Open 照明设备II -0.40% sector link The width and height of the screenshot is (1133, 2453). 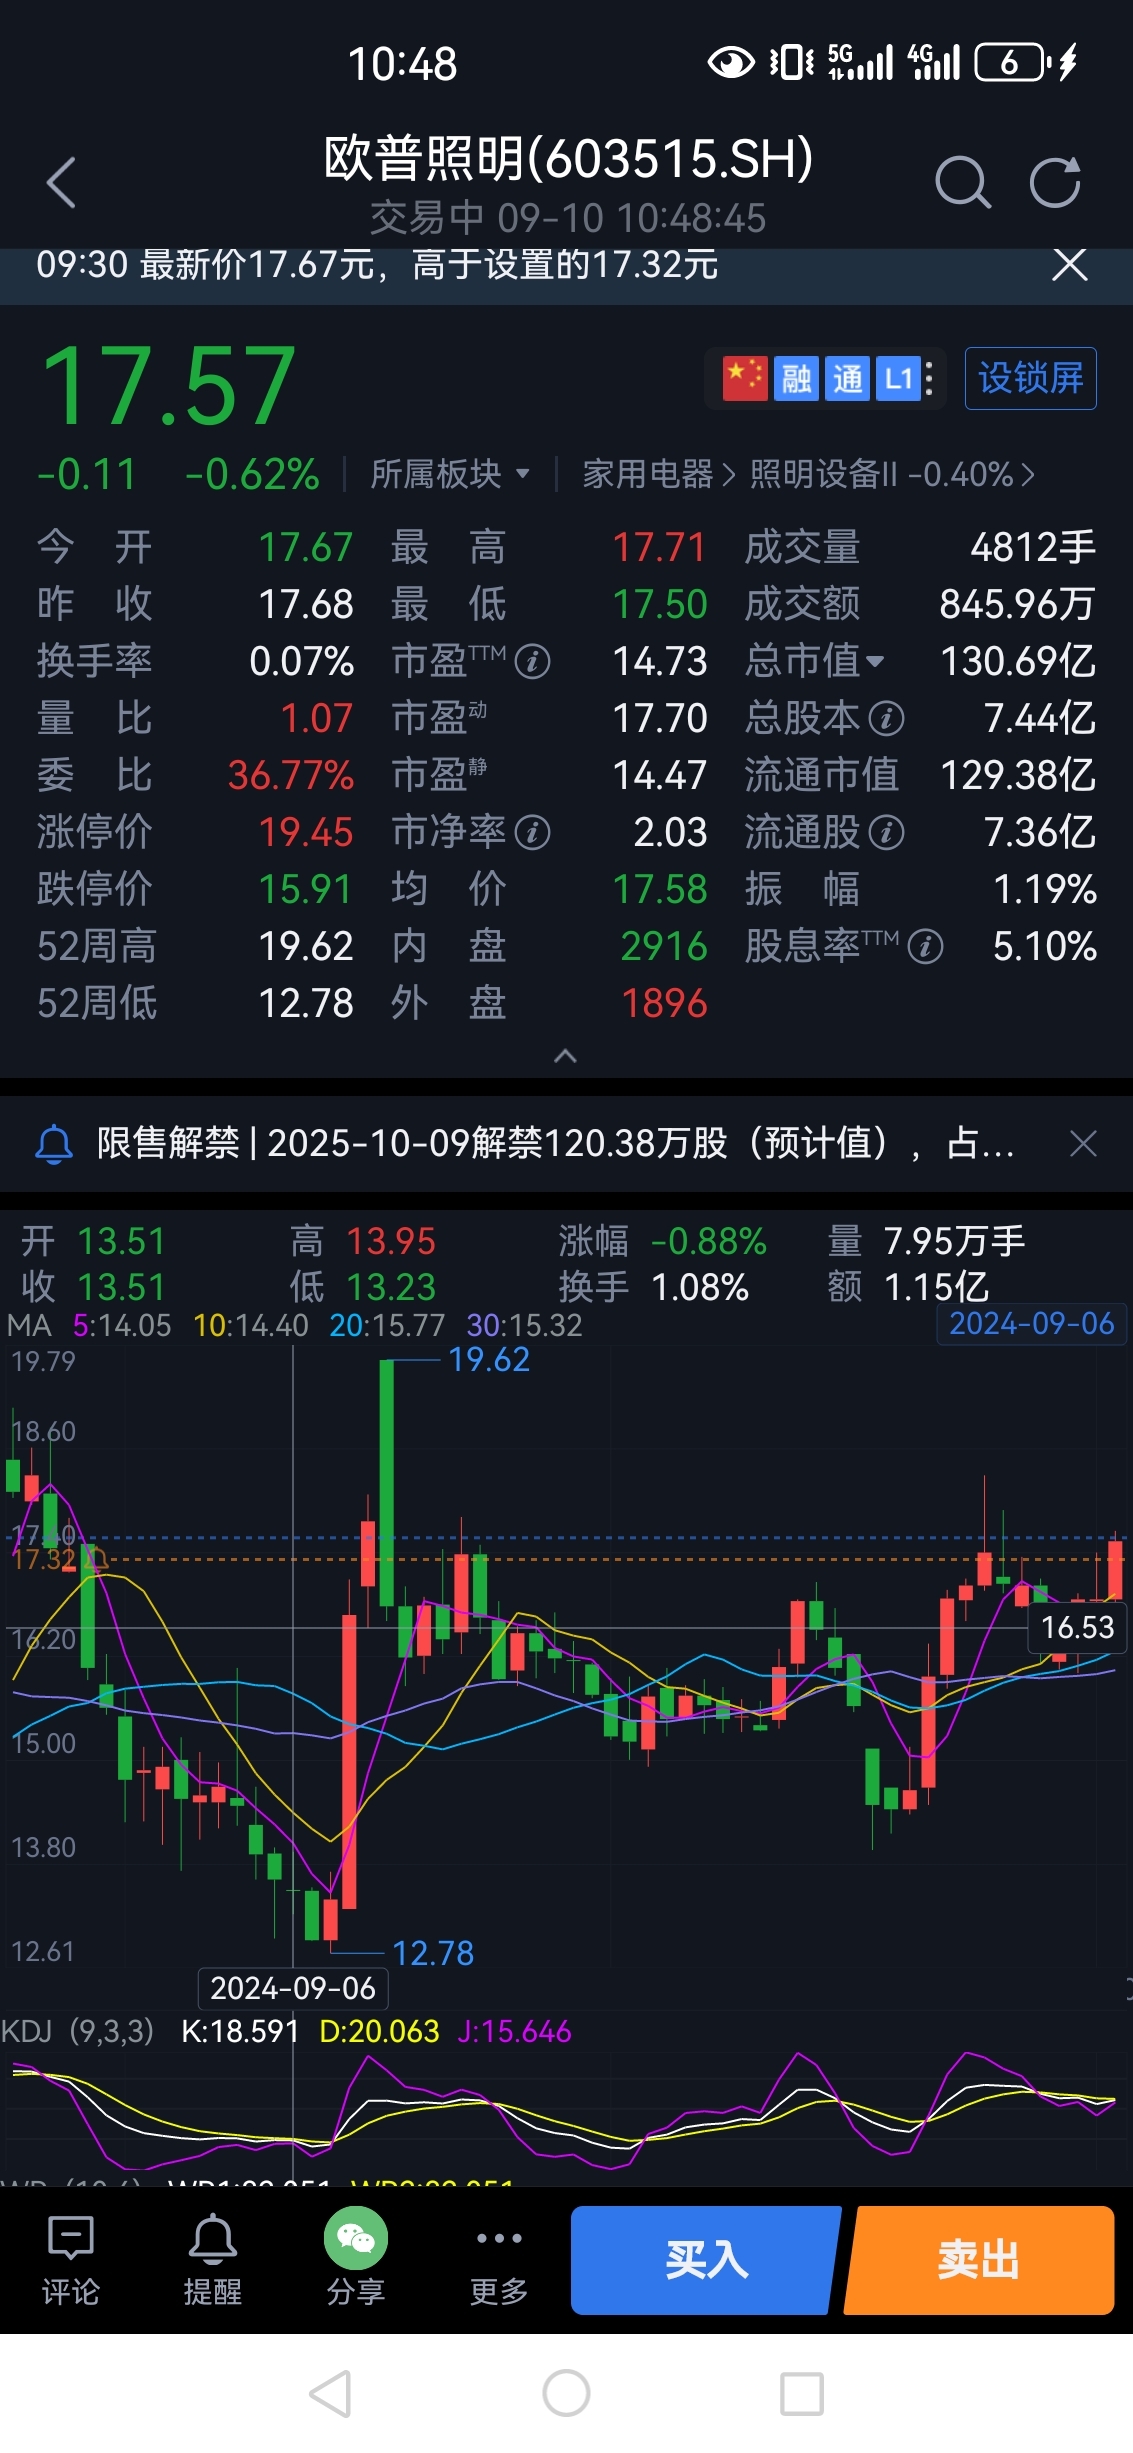(x=891, y=473)
